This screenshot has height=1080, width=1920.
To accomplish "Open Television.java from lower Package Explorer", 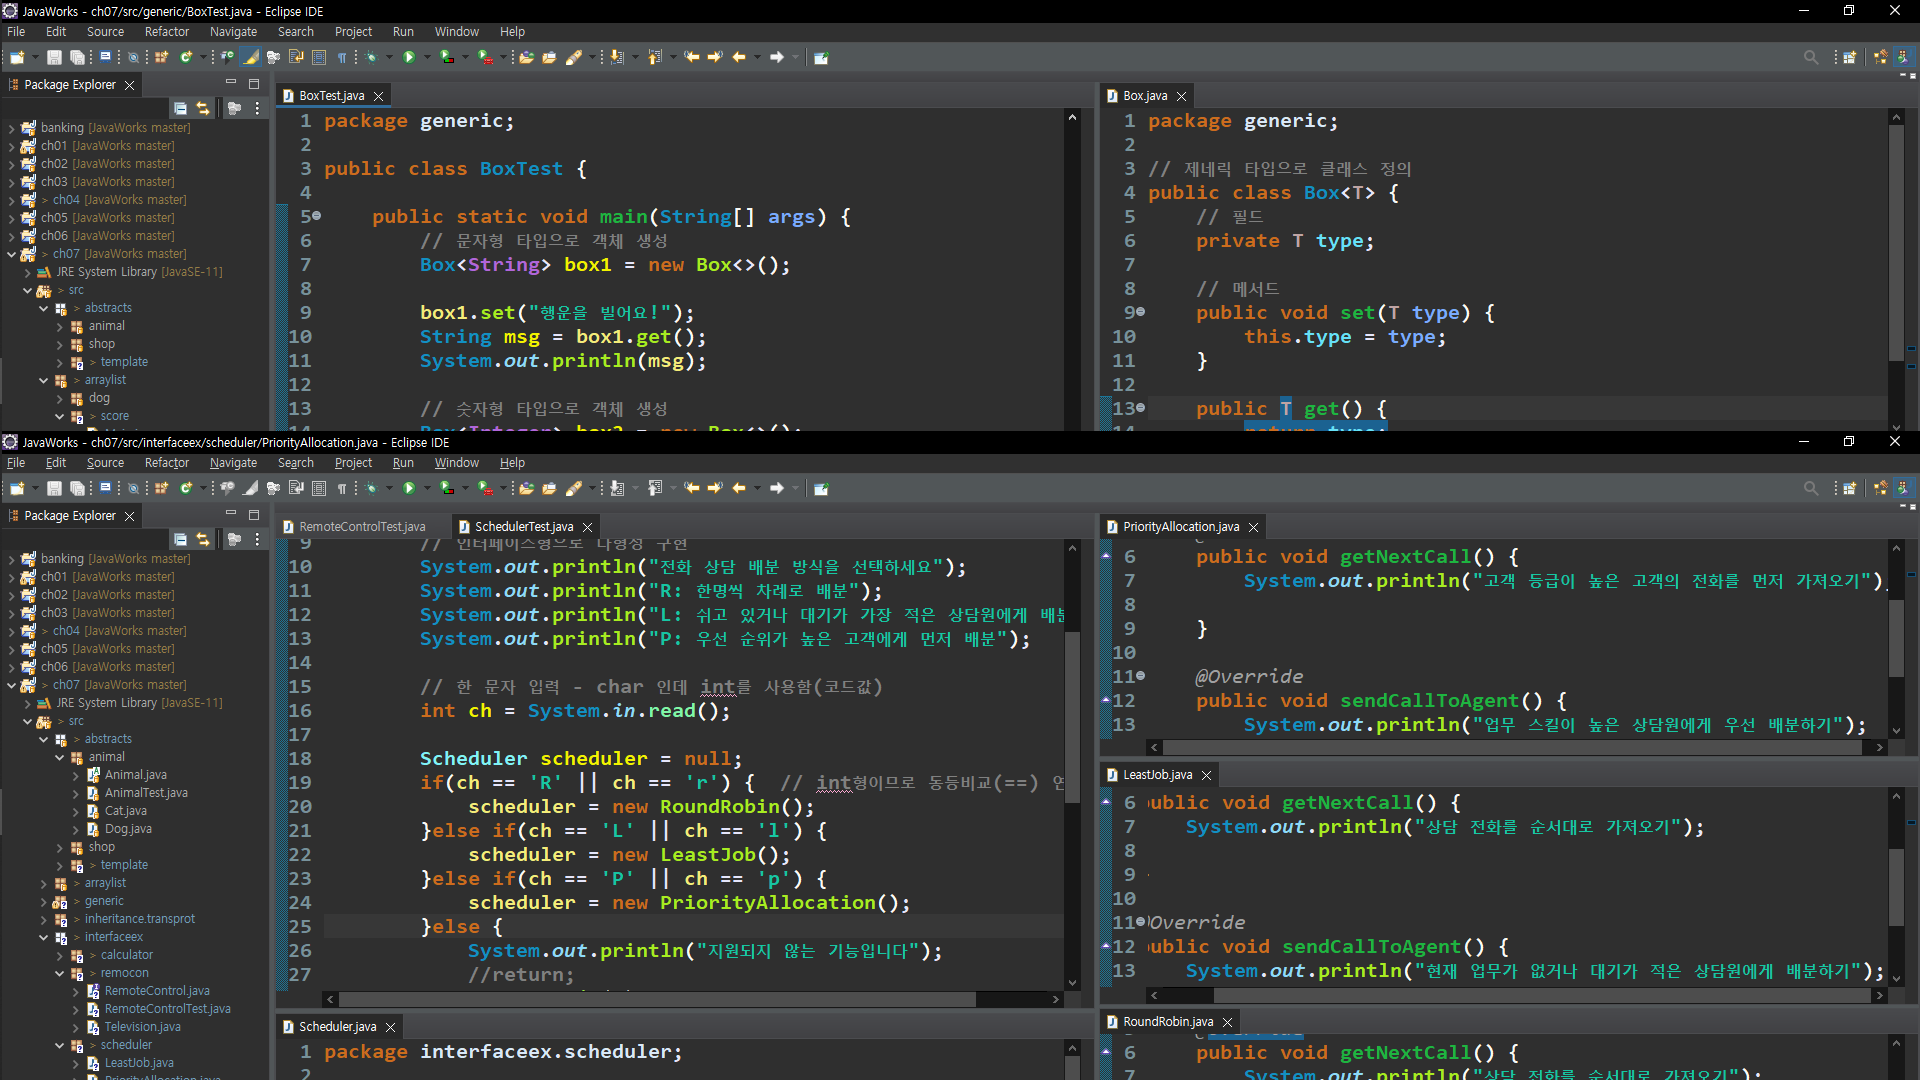I will (x=142, y=1027).
